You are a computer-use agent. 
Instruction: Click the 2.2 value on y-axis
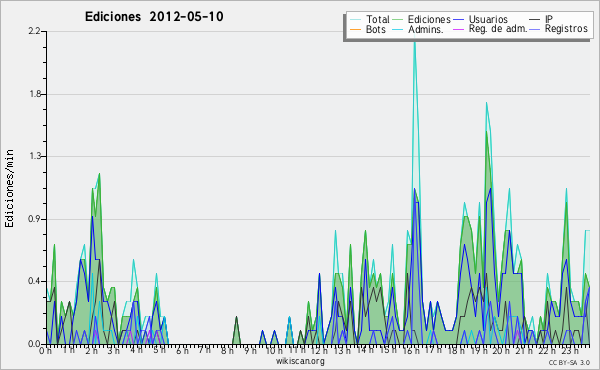tap(34, 31)
